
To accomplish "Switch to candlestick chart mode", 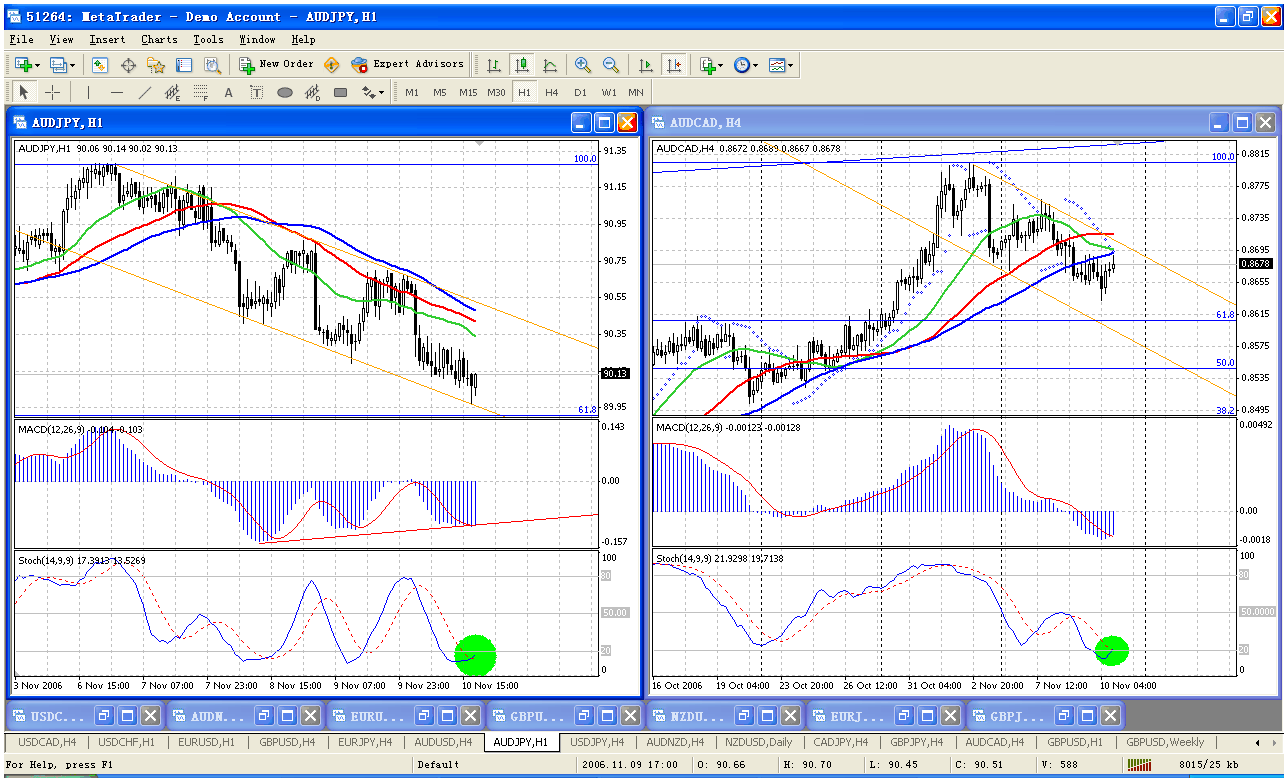I will [522, 65].
